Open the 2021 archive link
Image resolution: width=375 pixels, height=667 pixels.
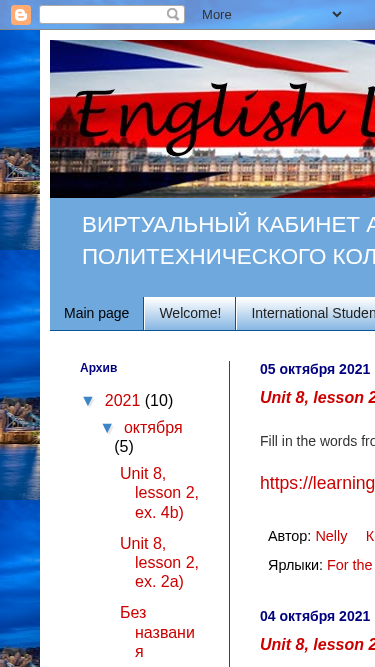coord(122,401)
